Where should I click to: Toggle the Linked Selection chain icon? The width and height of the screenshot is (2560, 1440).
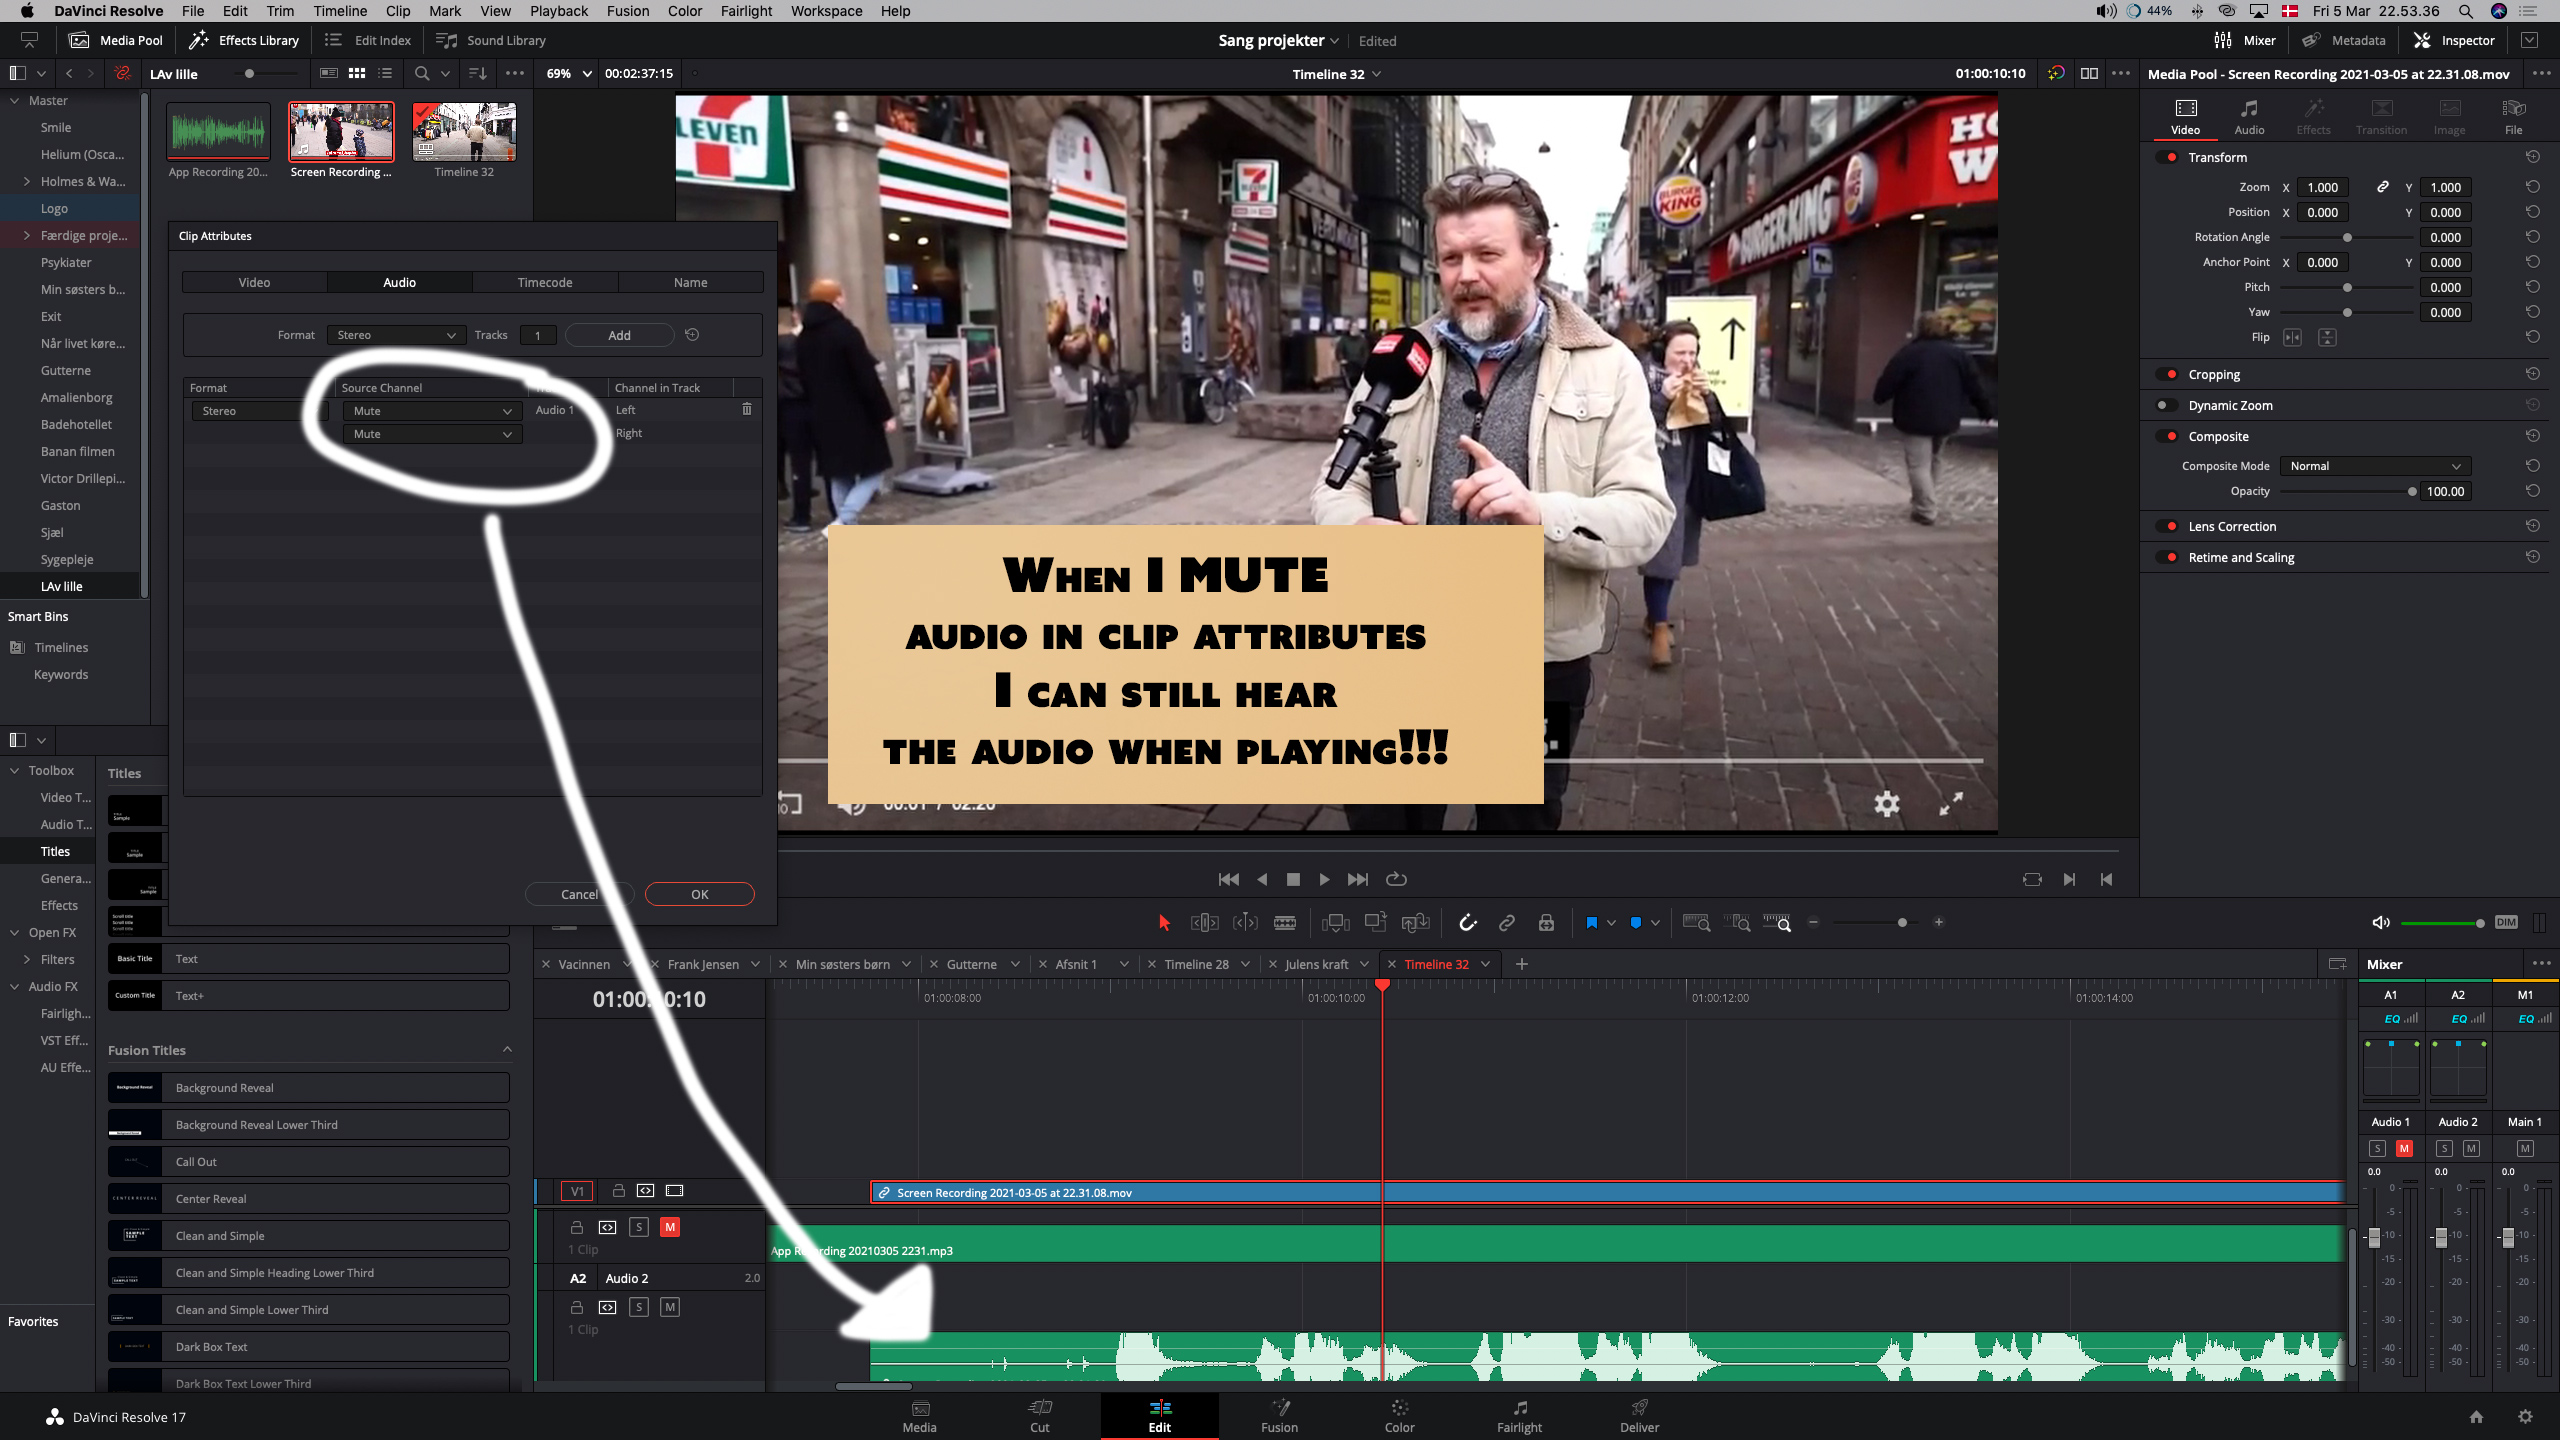coord(1507,923)
